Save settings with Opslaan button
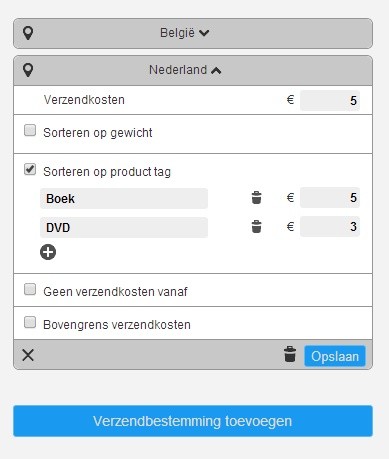The image size is (389, 459). click(x=335, y=356)
